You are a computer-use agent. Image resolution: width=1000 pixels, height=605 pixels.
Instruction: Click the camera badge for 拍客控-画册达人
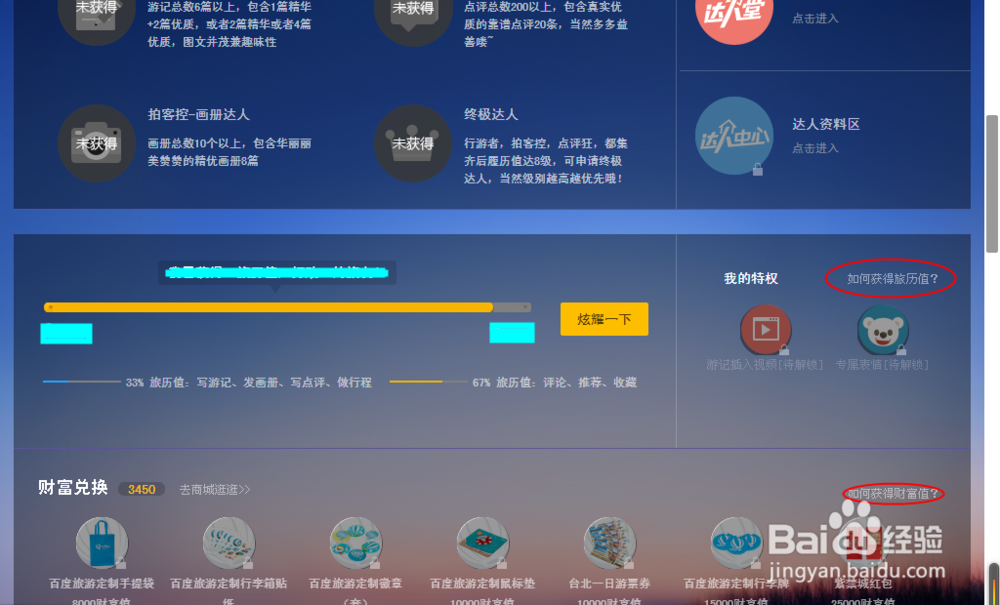(x=96, y=143)
